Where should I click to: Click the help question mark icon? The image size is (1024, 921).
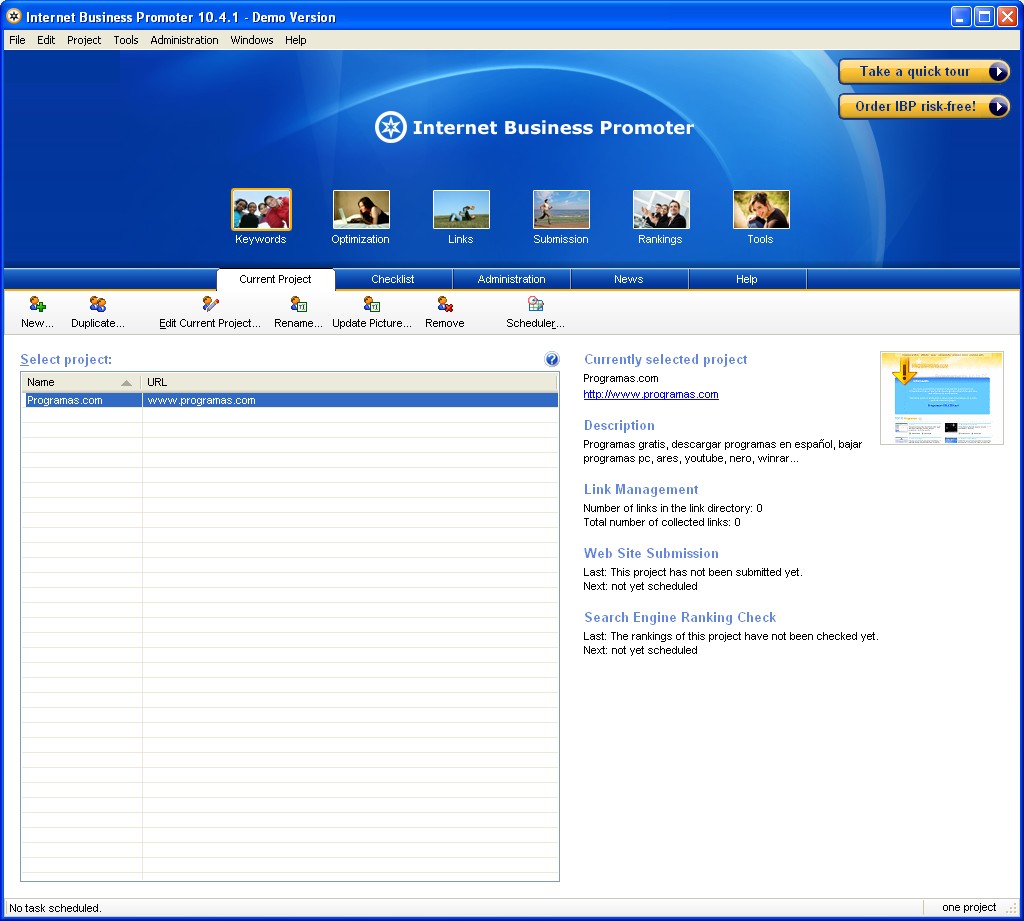(x=552, y=359)
